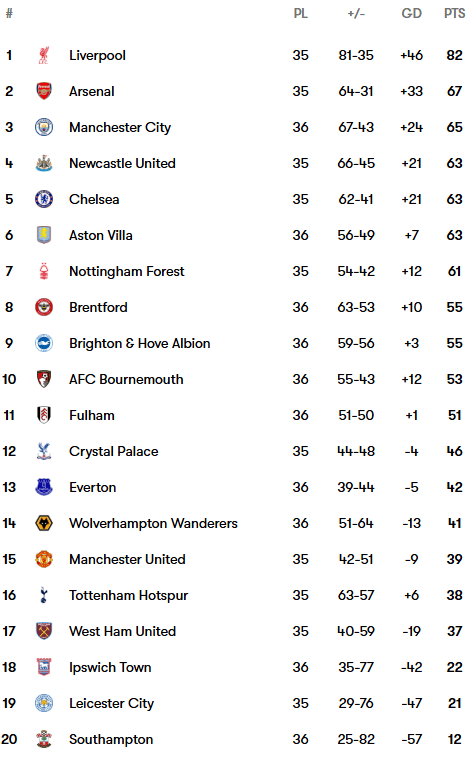476x767 pixels.
Task: Sort table by PTS column header
Action: coord(454,14)
